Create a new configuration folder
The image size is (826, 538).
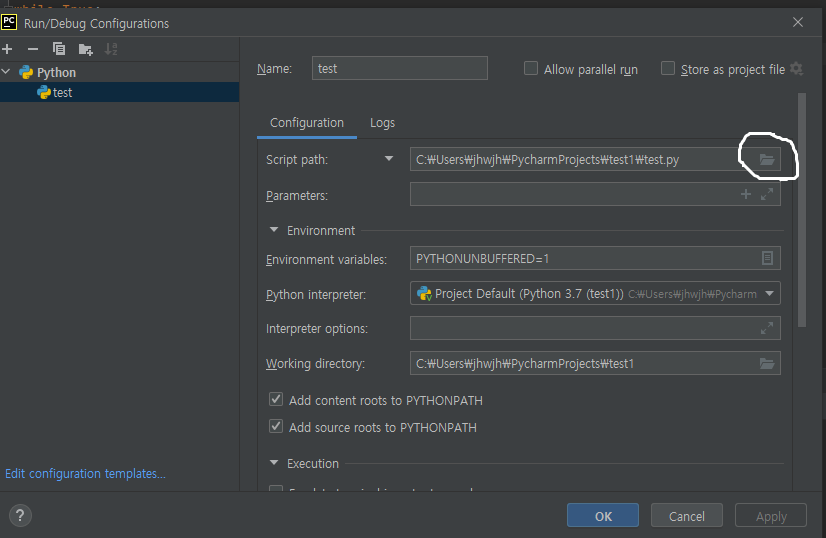pos(85,50)
